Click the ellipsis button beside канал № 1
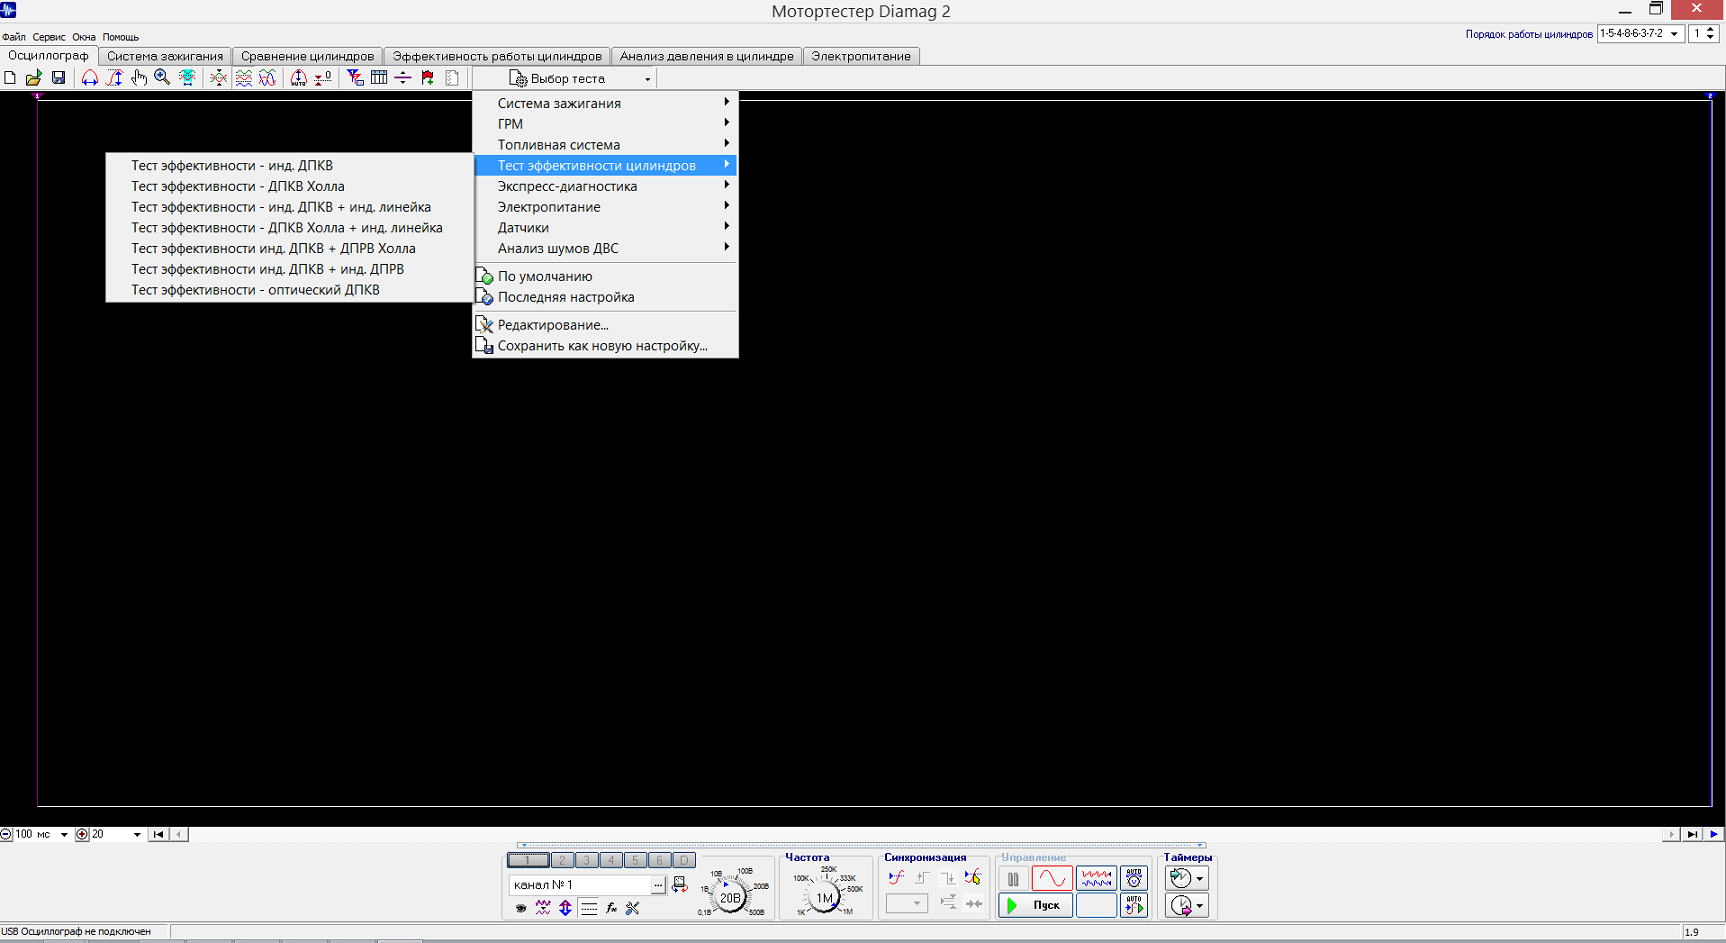Viewport: 1726px width, 943px height. tap(658, 885)
